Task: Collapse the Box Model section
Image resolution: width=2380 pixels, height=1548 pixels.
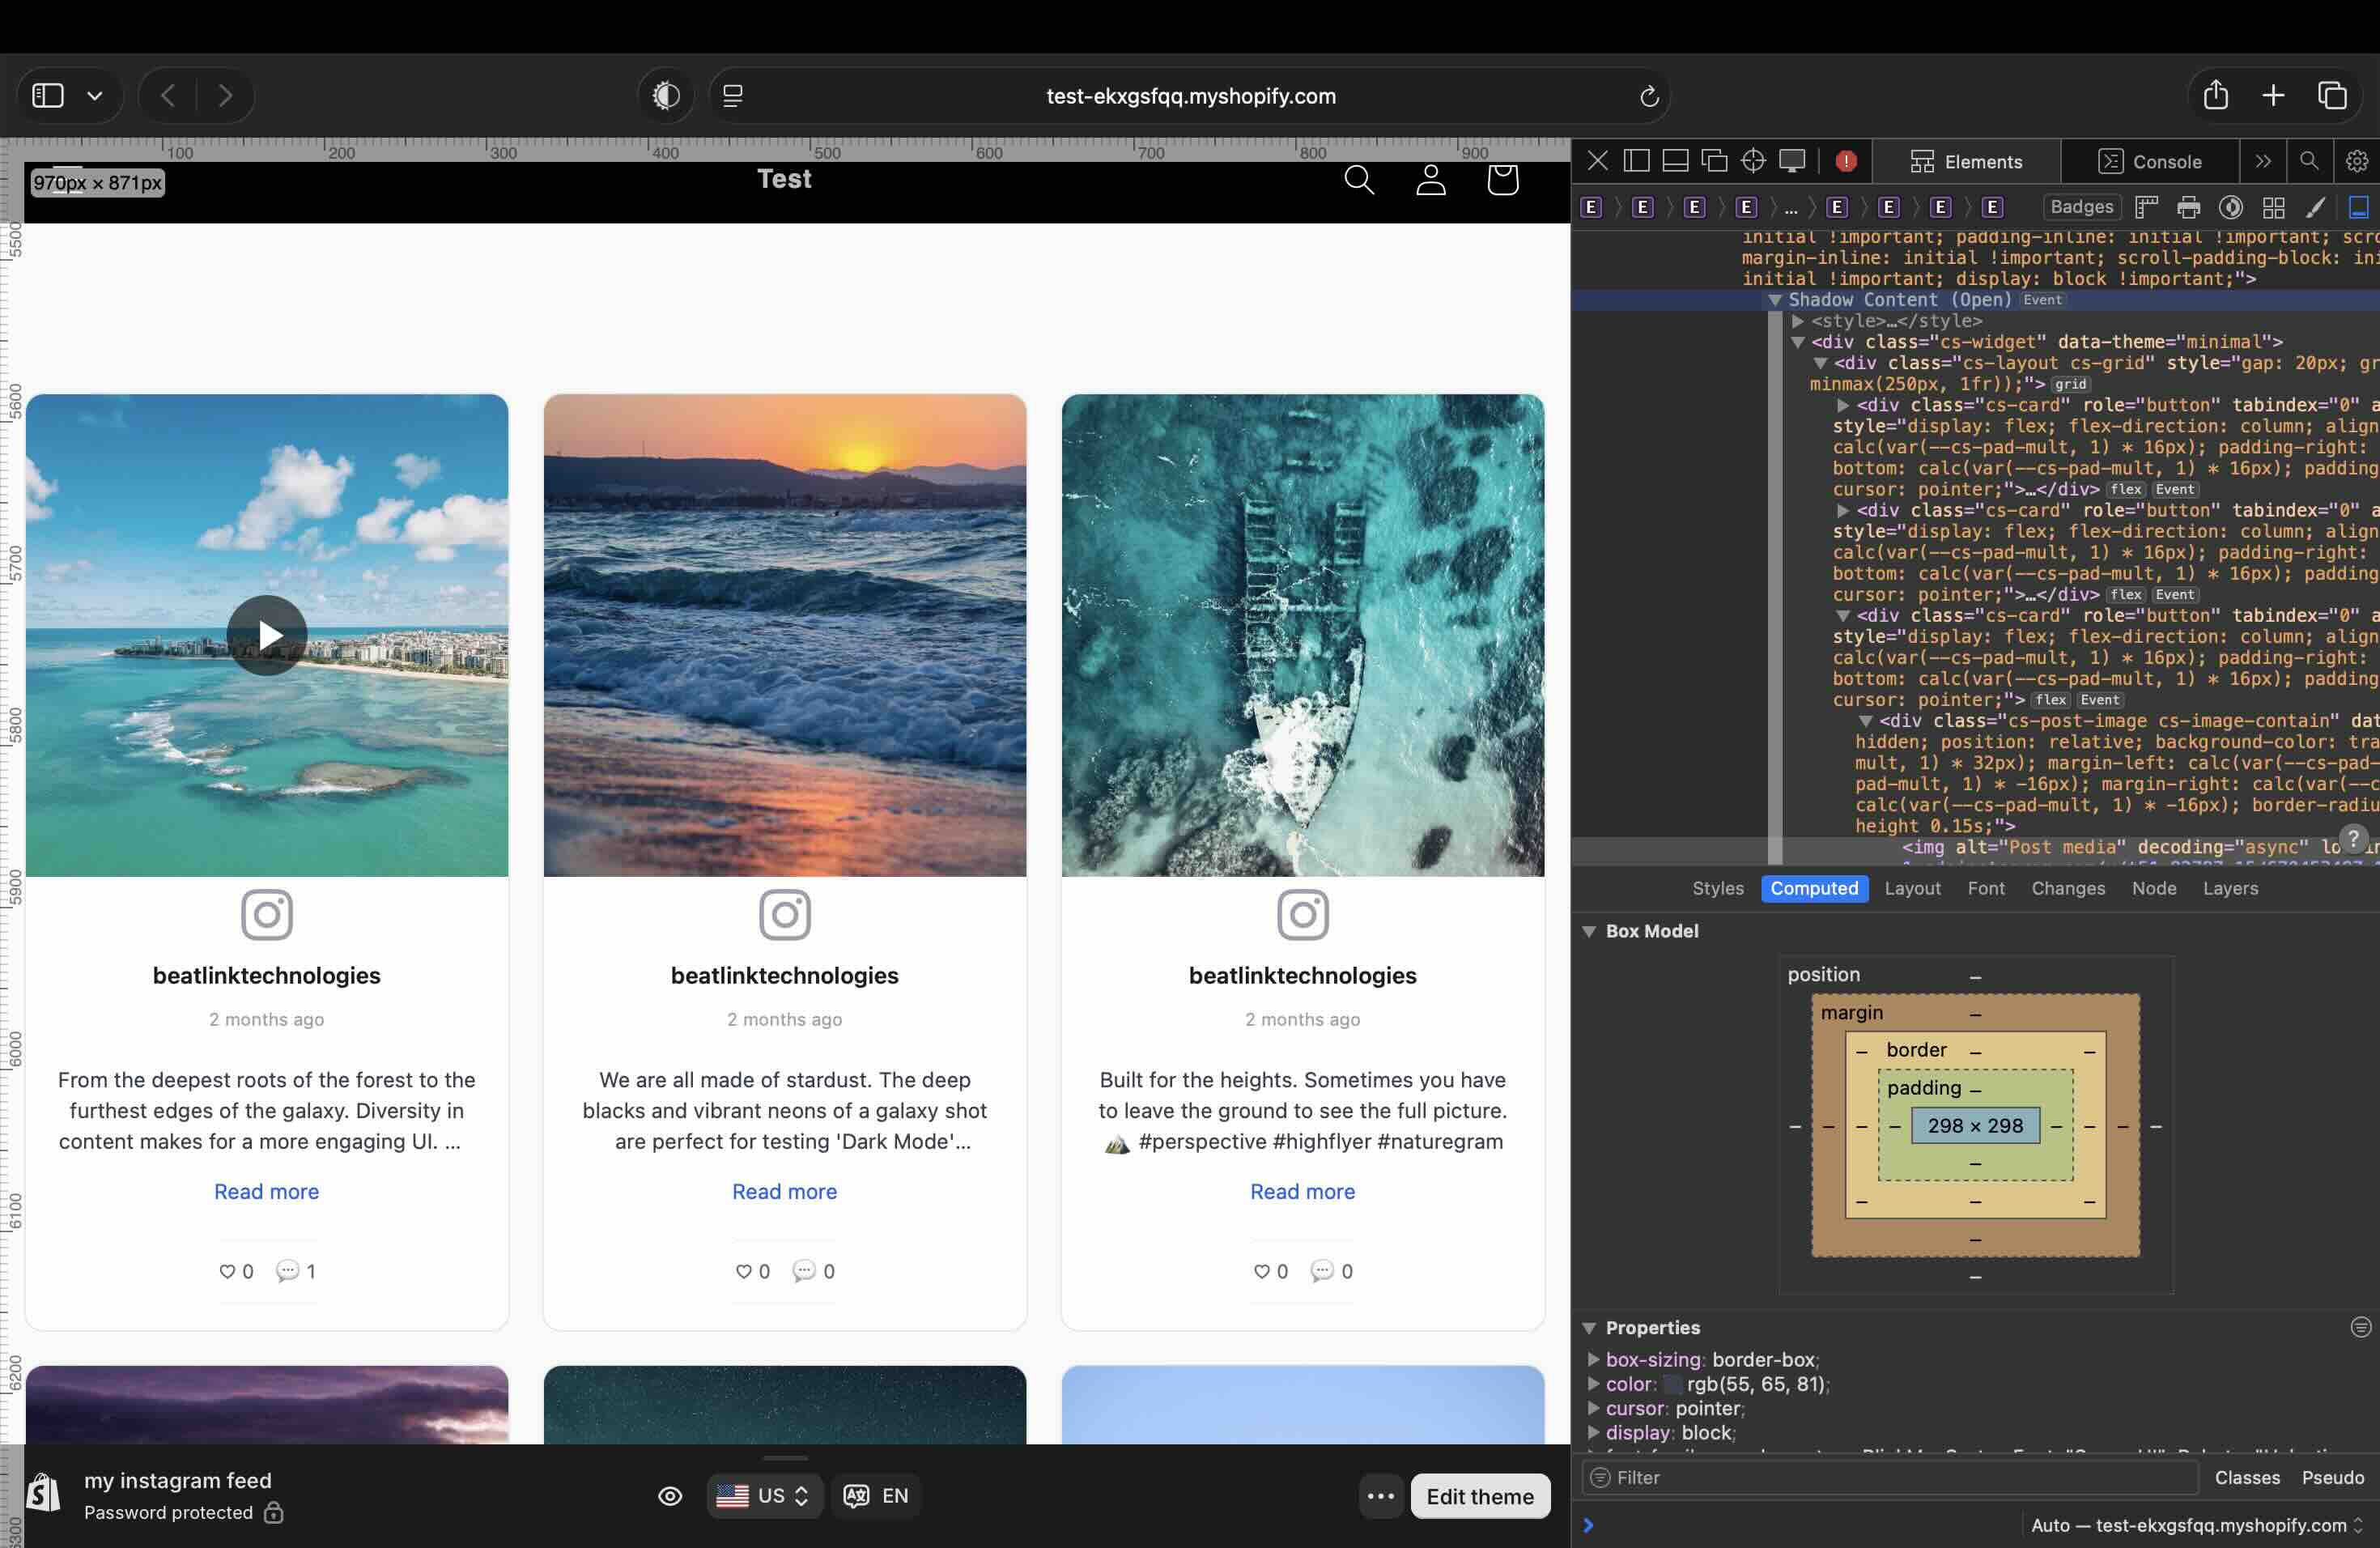Action: coord(1589,931)
